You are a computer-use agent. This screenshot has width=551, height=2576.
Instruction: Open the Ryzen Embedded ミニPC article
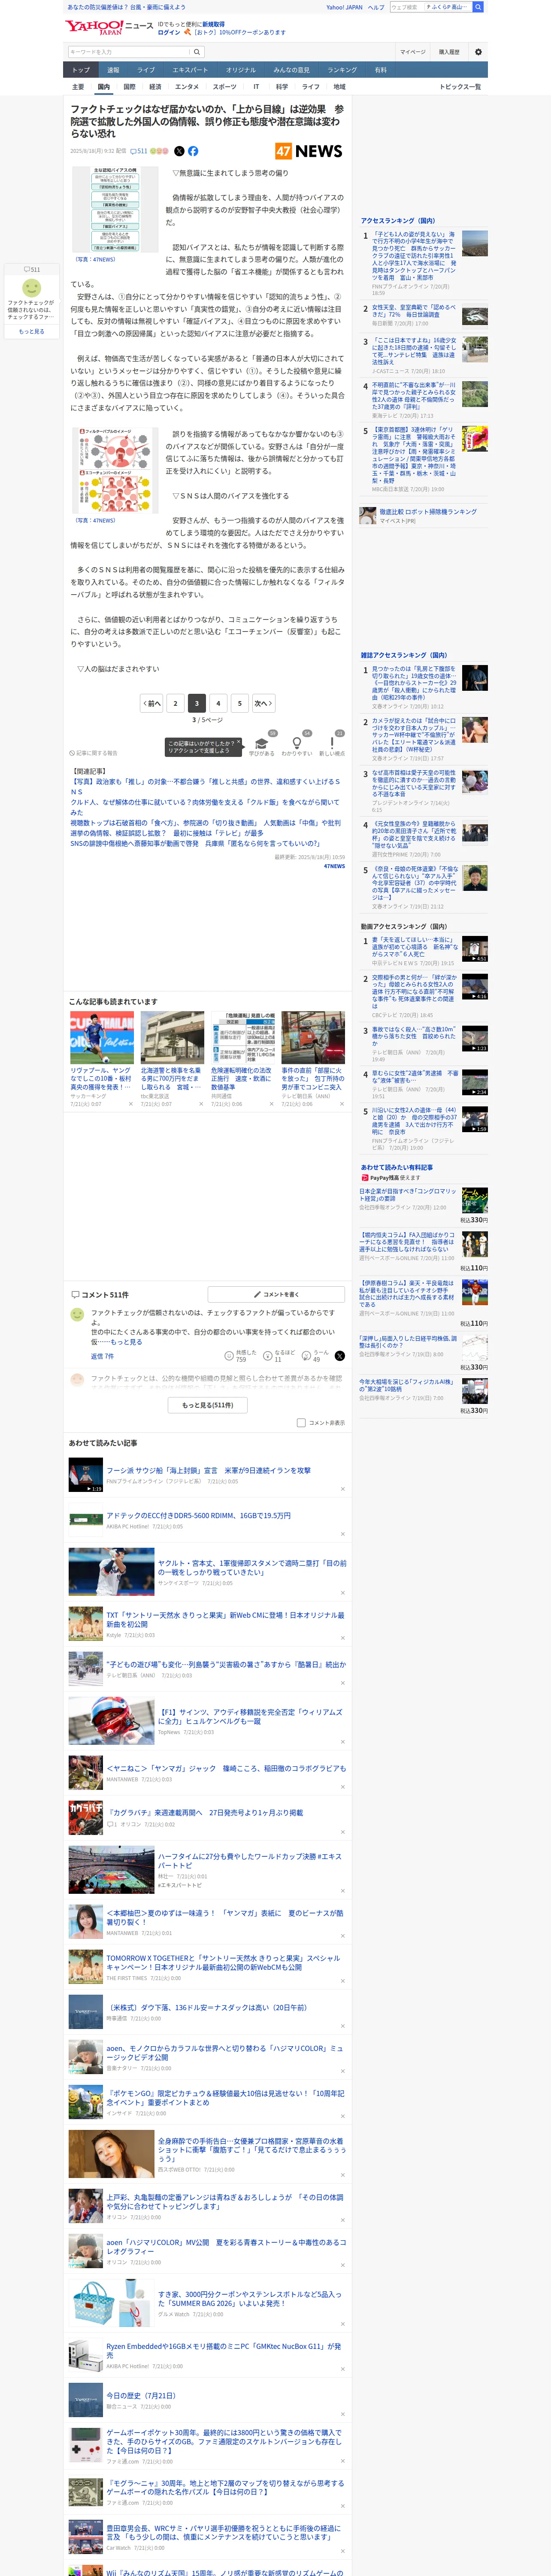click(224, 2350)
